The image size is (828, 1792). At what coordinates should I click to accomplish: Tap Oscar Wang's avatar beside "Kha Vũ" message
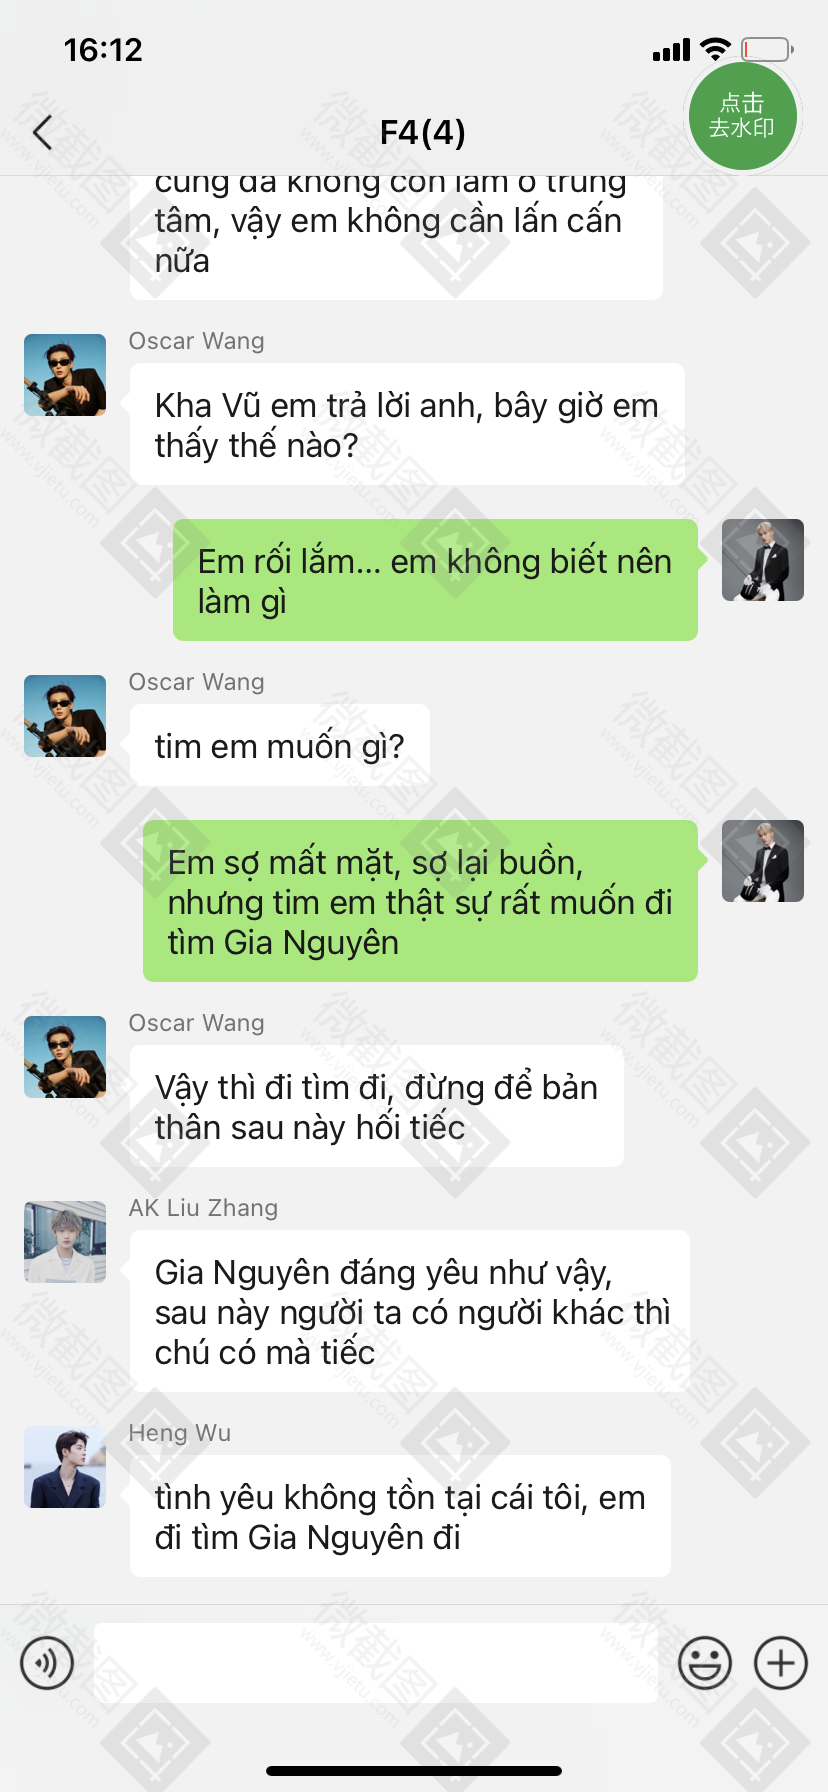65,375
